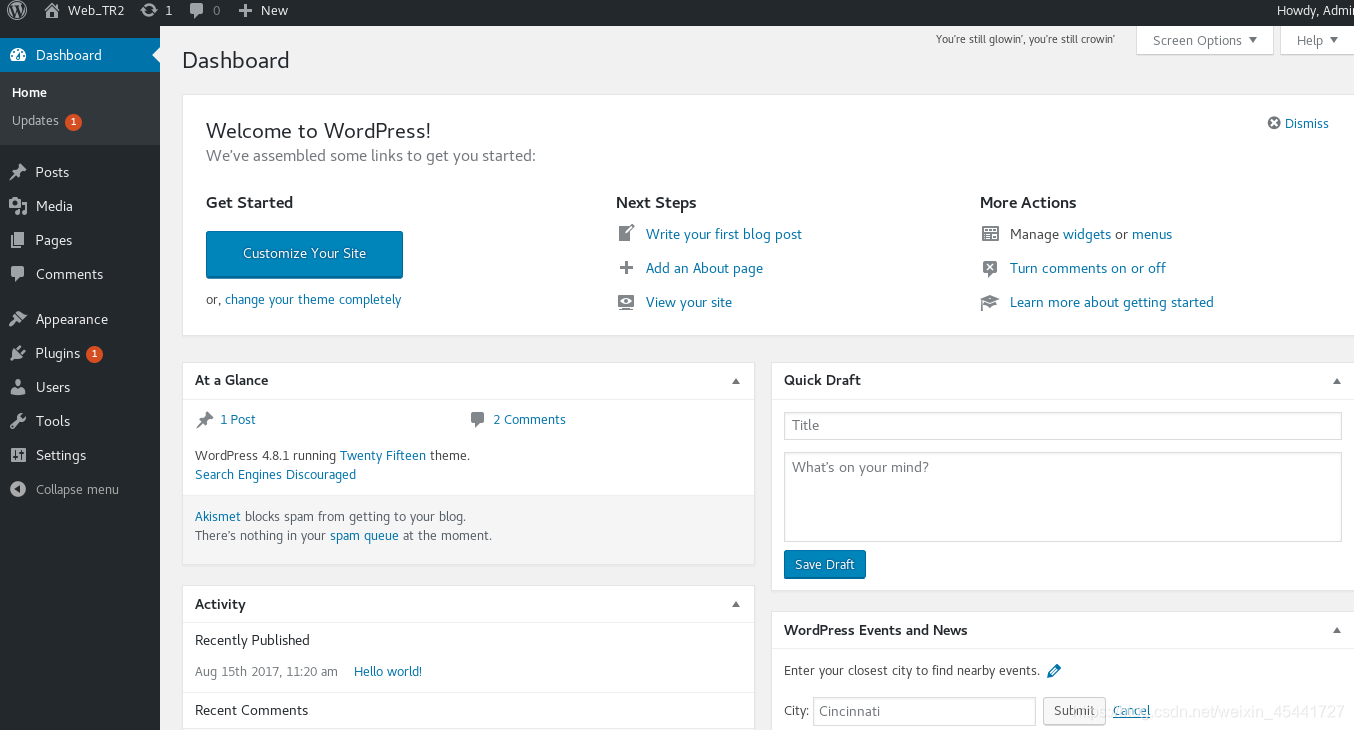Click the Quick Draft Title field
Viewport: 1354px width, 730px height.
1062,425
